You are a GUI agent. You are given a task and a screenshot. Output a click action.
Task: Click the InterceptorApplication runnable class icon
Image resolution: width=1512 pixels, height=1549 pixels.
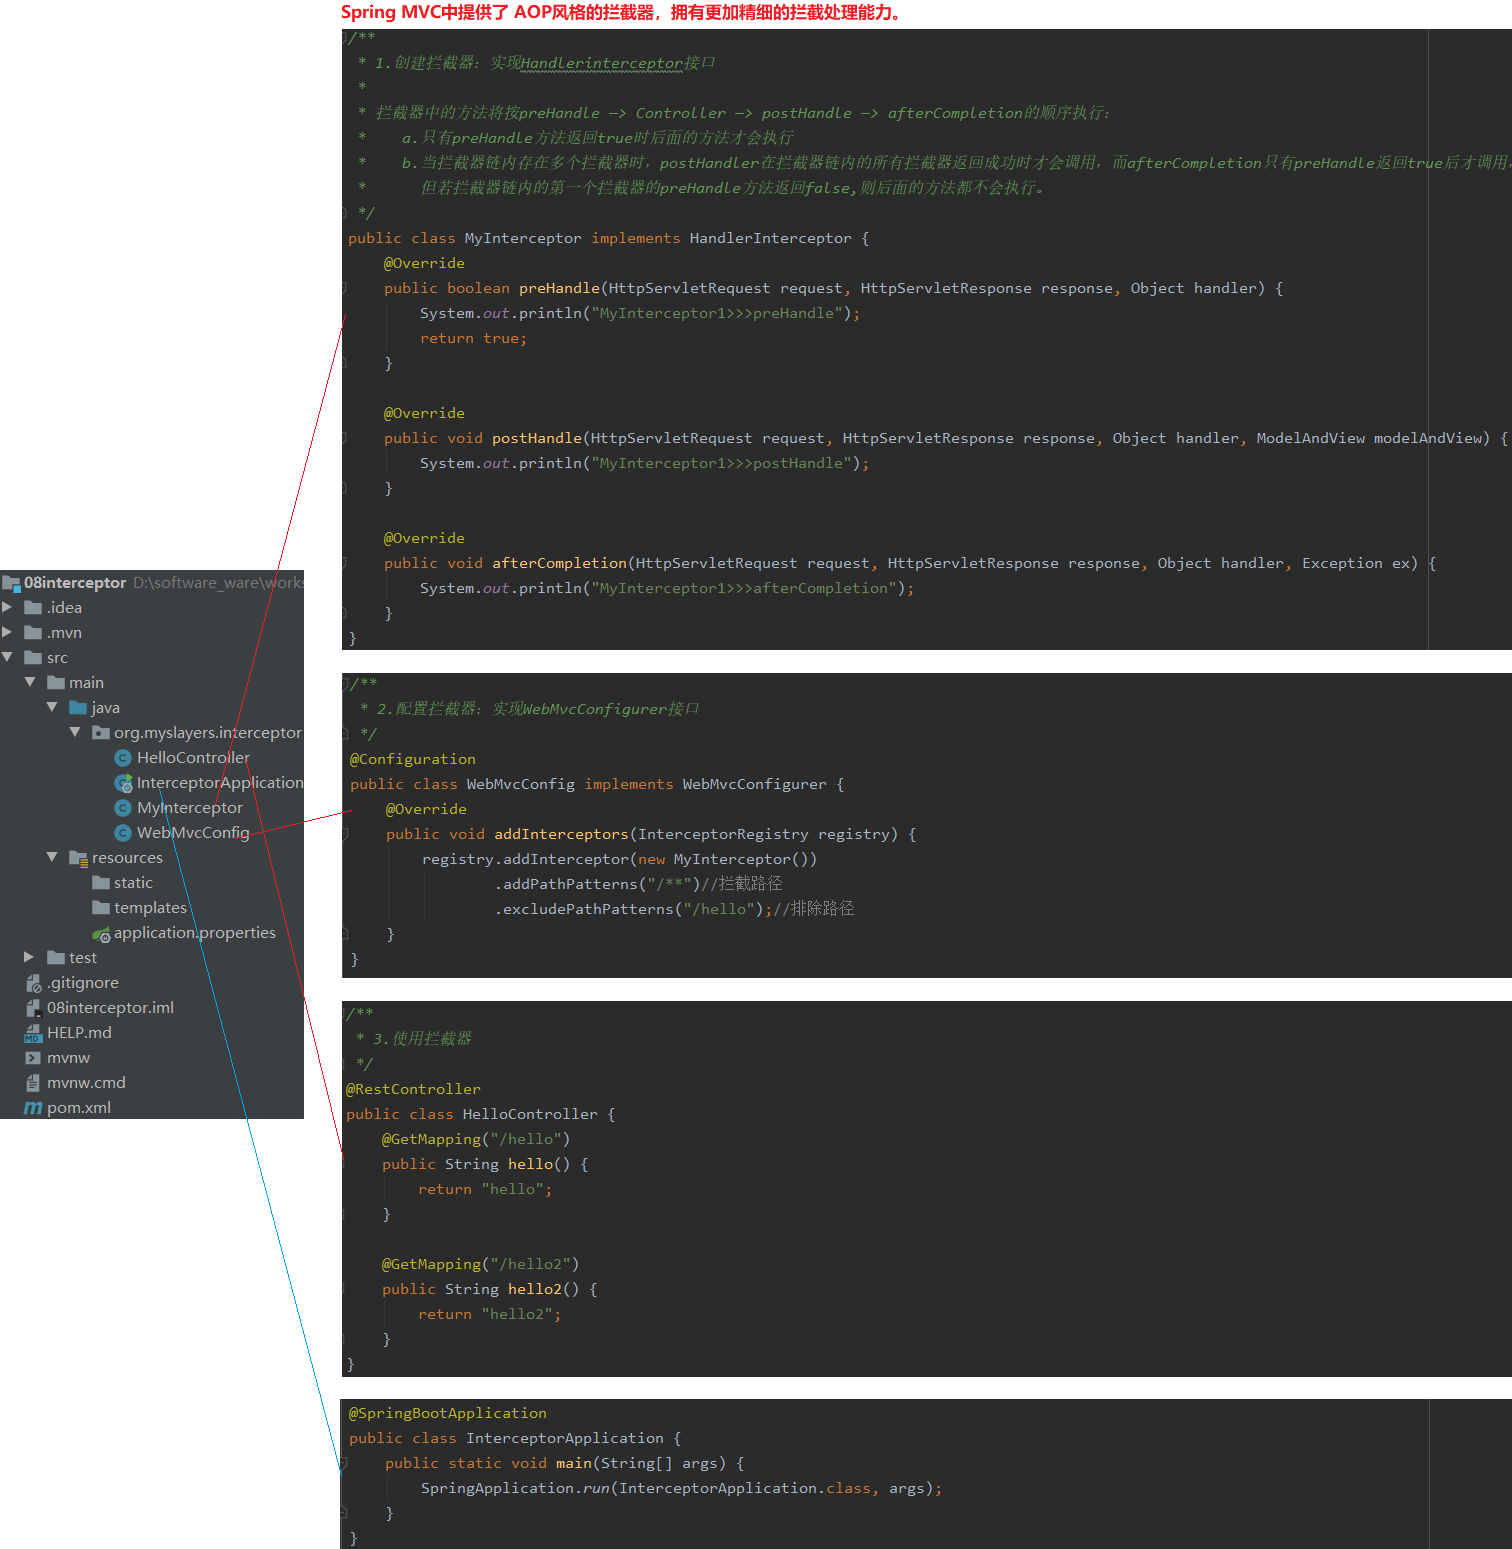point(123,783)
